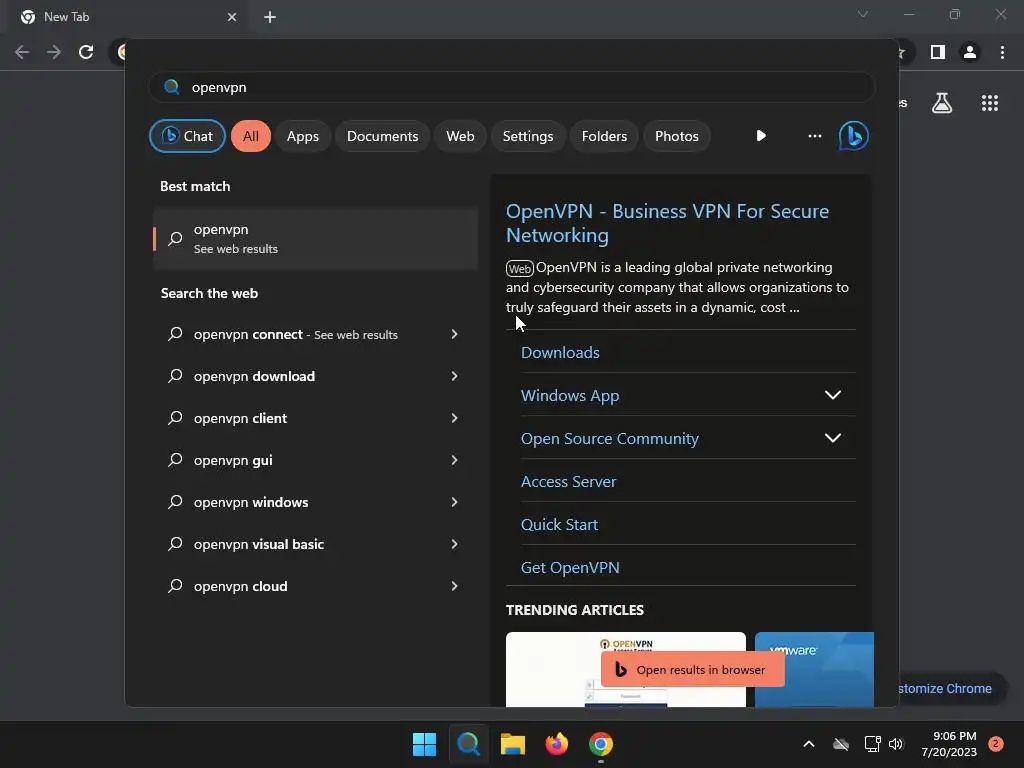The height and width of the screenshot is (768, 1024).
Task: Filter results by Settings
Action: [528, 136]
